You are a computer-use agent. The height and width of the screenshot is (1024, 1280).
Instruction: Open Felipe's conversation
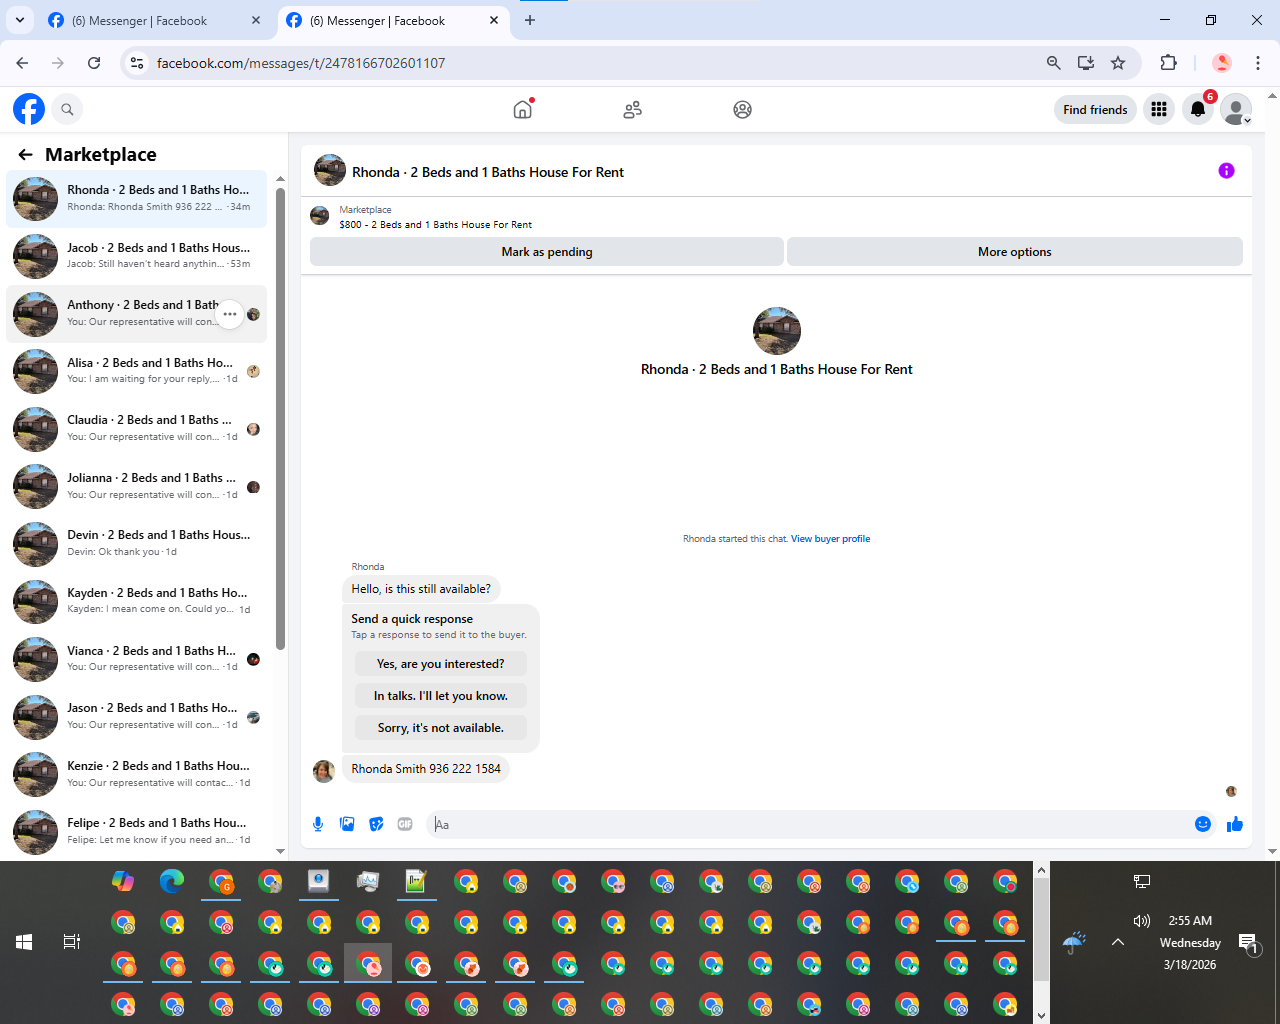[x=137, y=831]
